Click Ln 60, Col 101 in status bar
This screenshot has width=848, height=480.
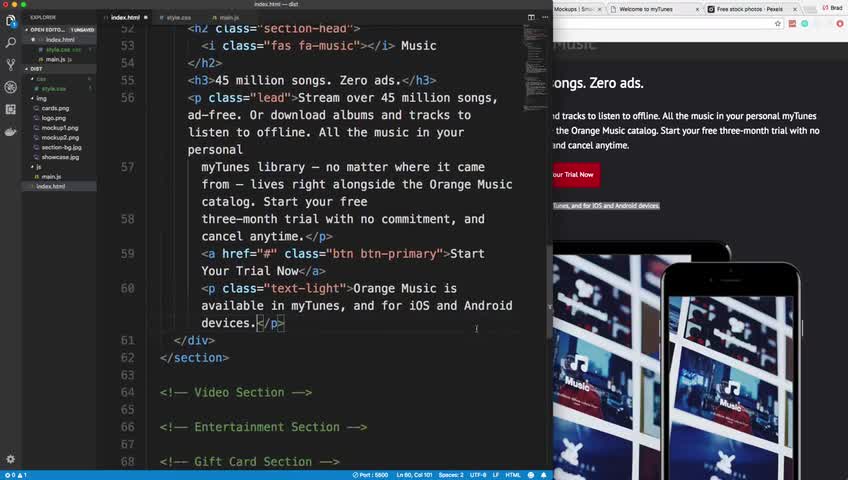point(414,475)
